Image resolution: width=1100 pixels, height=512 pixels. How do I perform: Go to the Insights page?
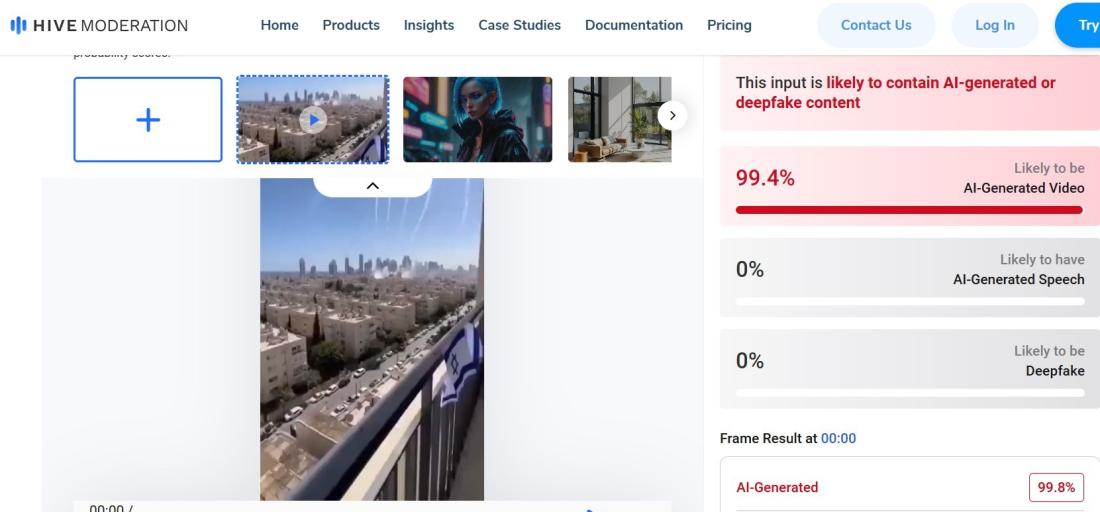[429, 25]
